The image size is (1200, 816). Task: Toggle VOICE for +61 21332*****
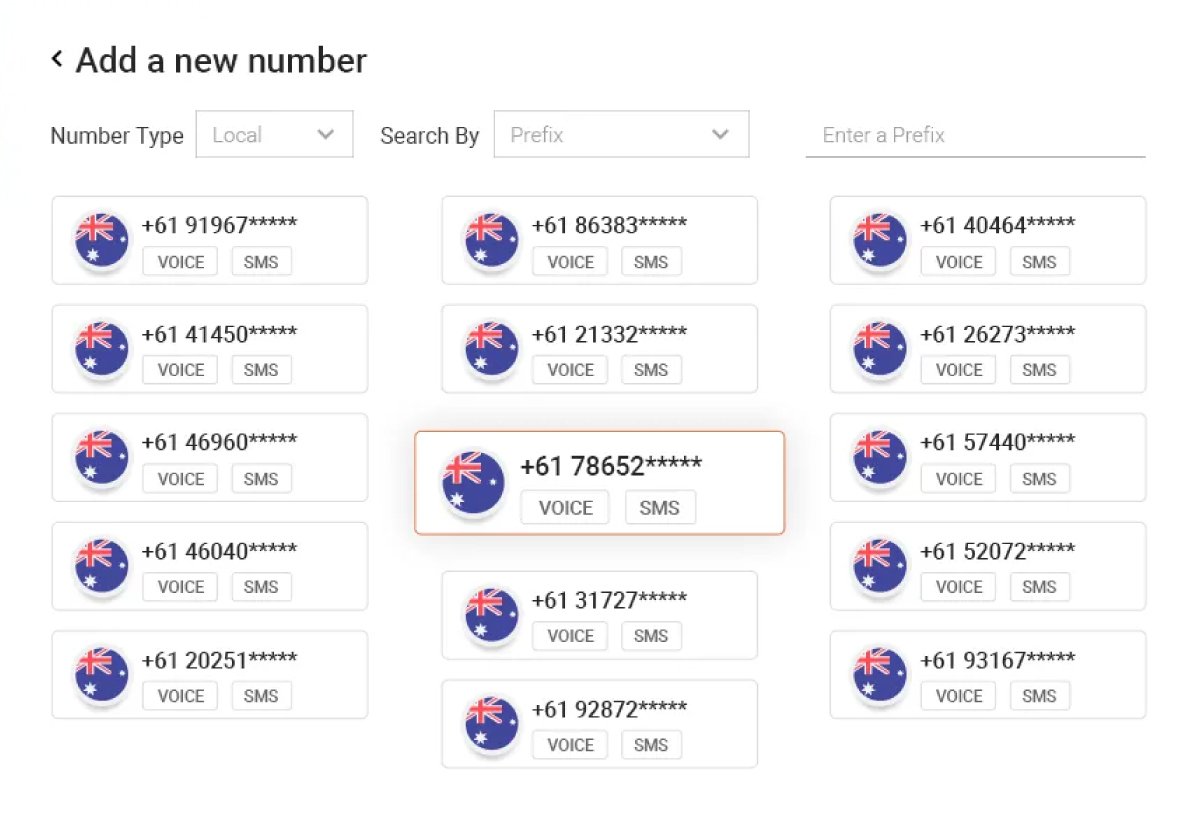(x=570, y=370)
